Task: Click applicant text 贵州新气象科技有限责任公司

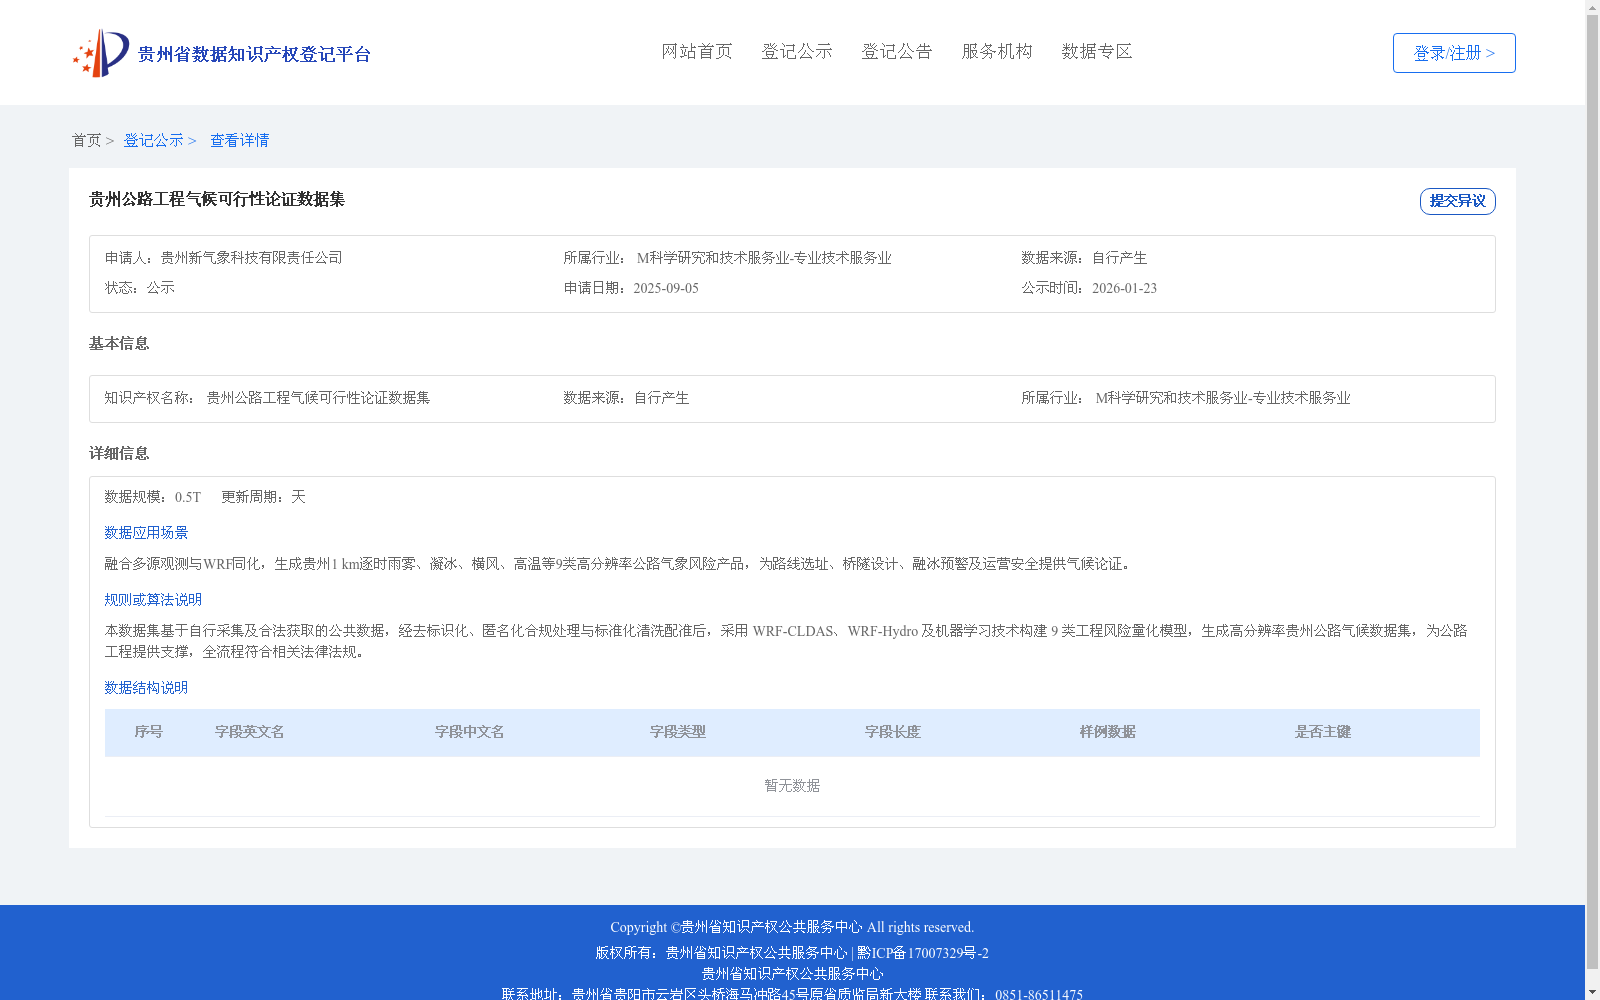Action: point(251,258)
